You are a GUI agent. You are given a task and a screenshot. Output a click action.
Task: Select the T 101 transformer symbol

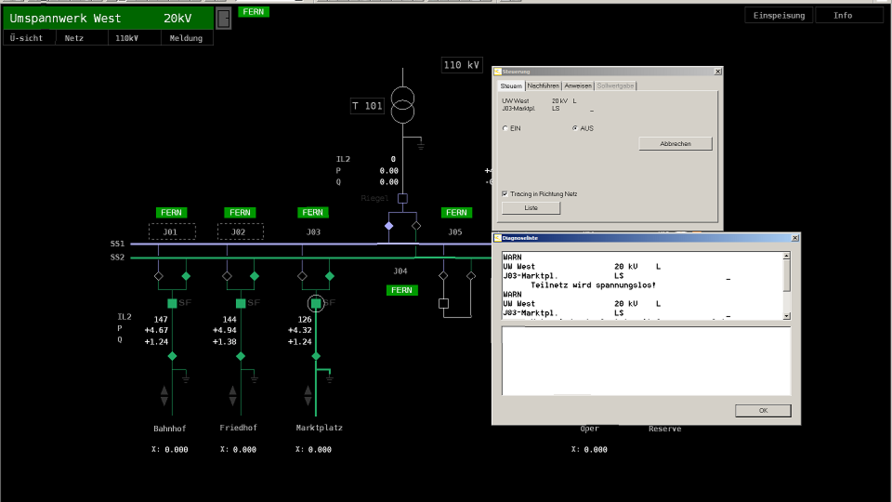pos(403,105)
